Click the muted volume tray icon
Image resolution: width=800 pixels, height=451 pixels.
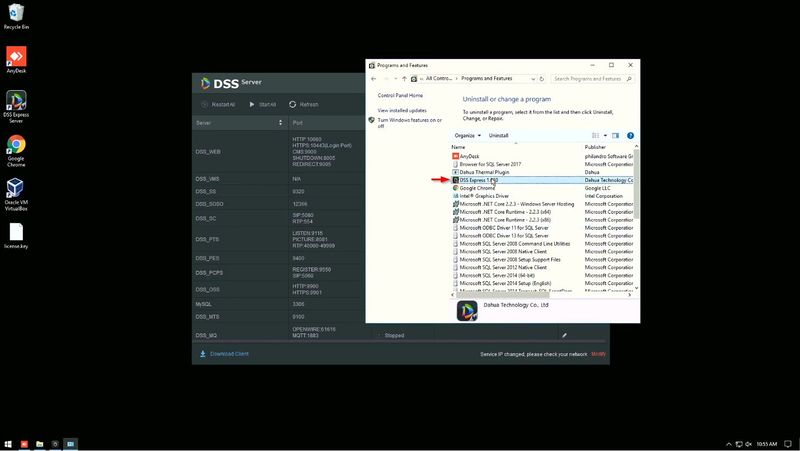(x=748, y=444)
